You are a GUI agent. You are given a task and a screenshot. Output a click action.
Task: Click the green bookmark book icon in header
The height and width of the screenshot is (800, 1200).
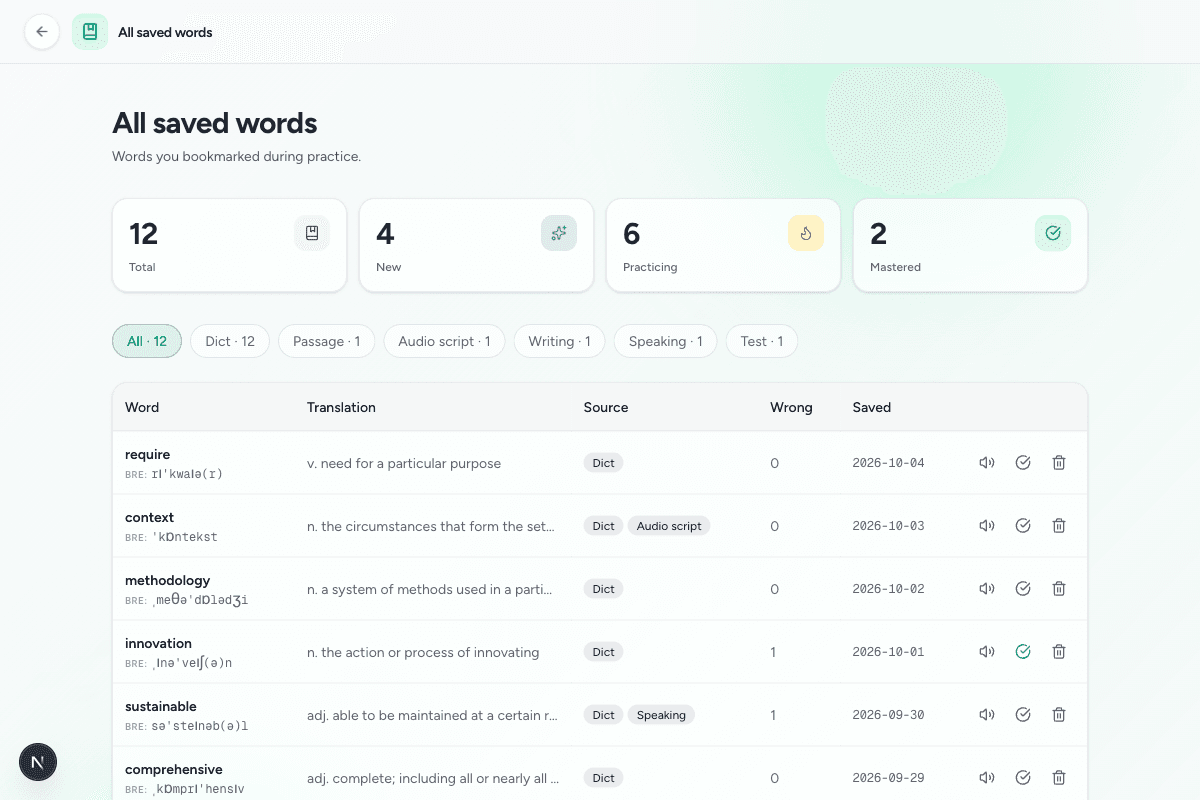point(90,32)
